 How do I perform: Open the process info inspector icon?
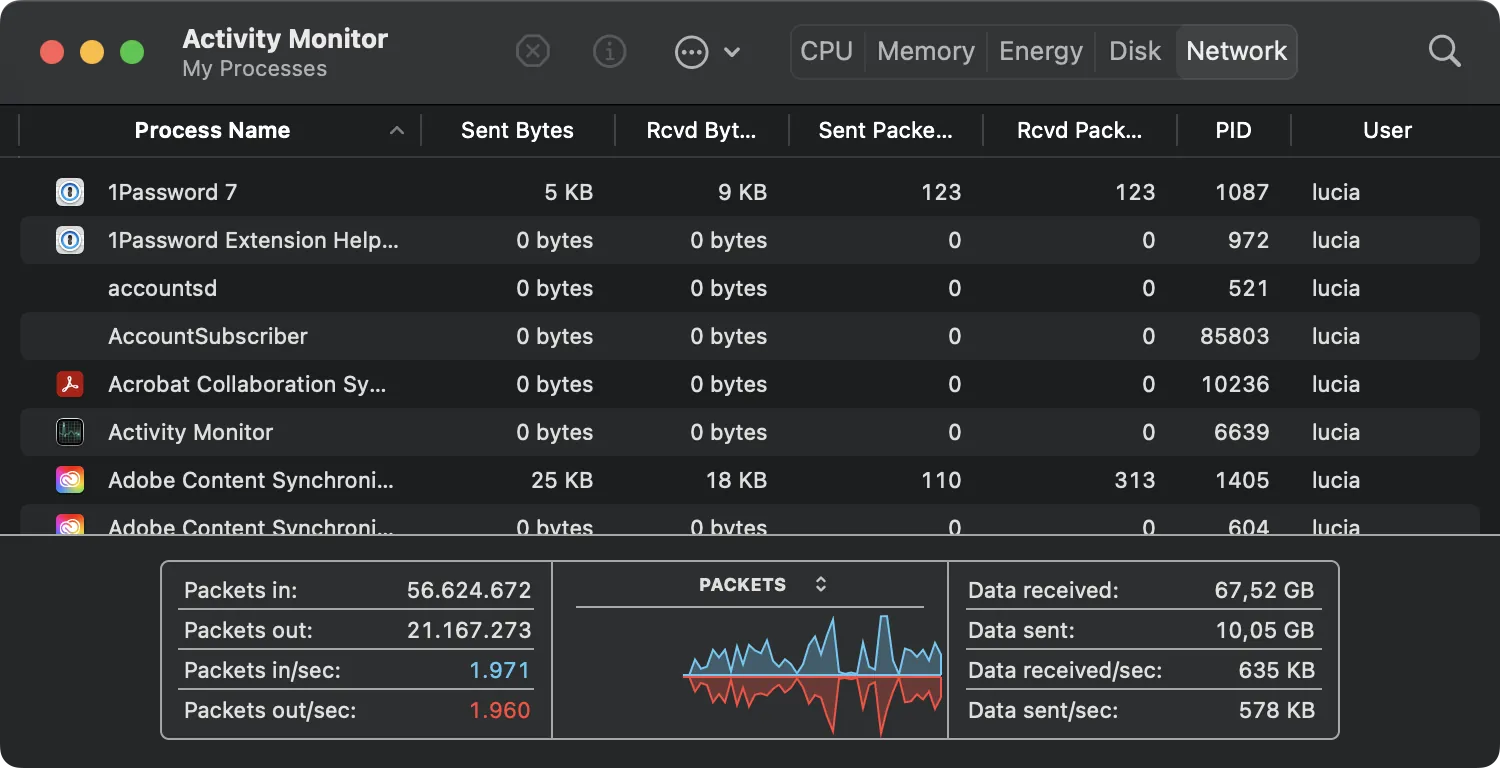[x=609, y=51]
